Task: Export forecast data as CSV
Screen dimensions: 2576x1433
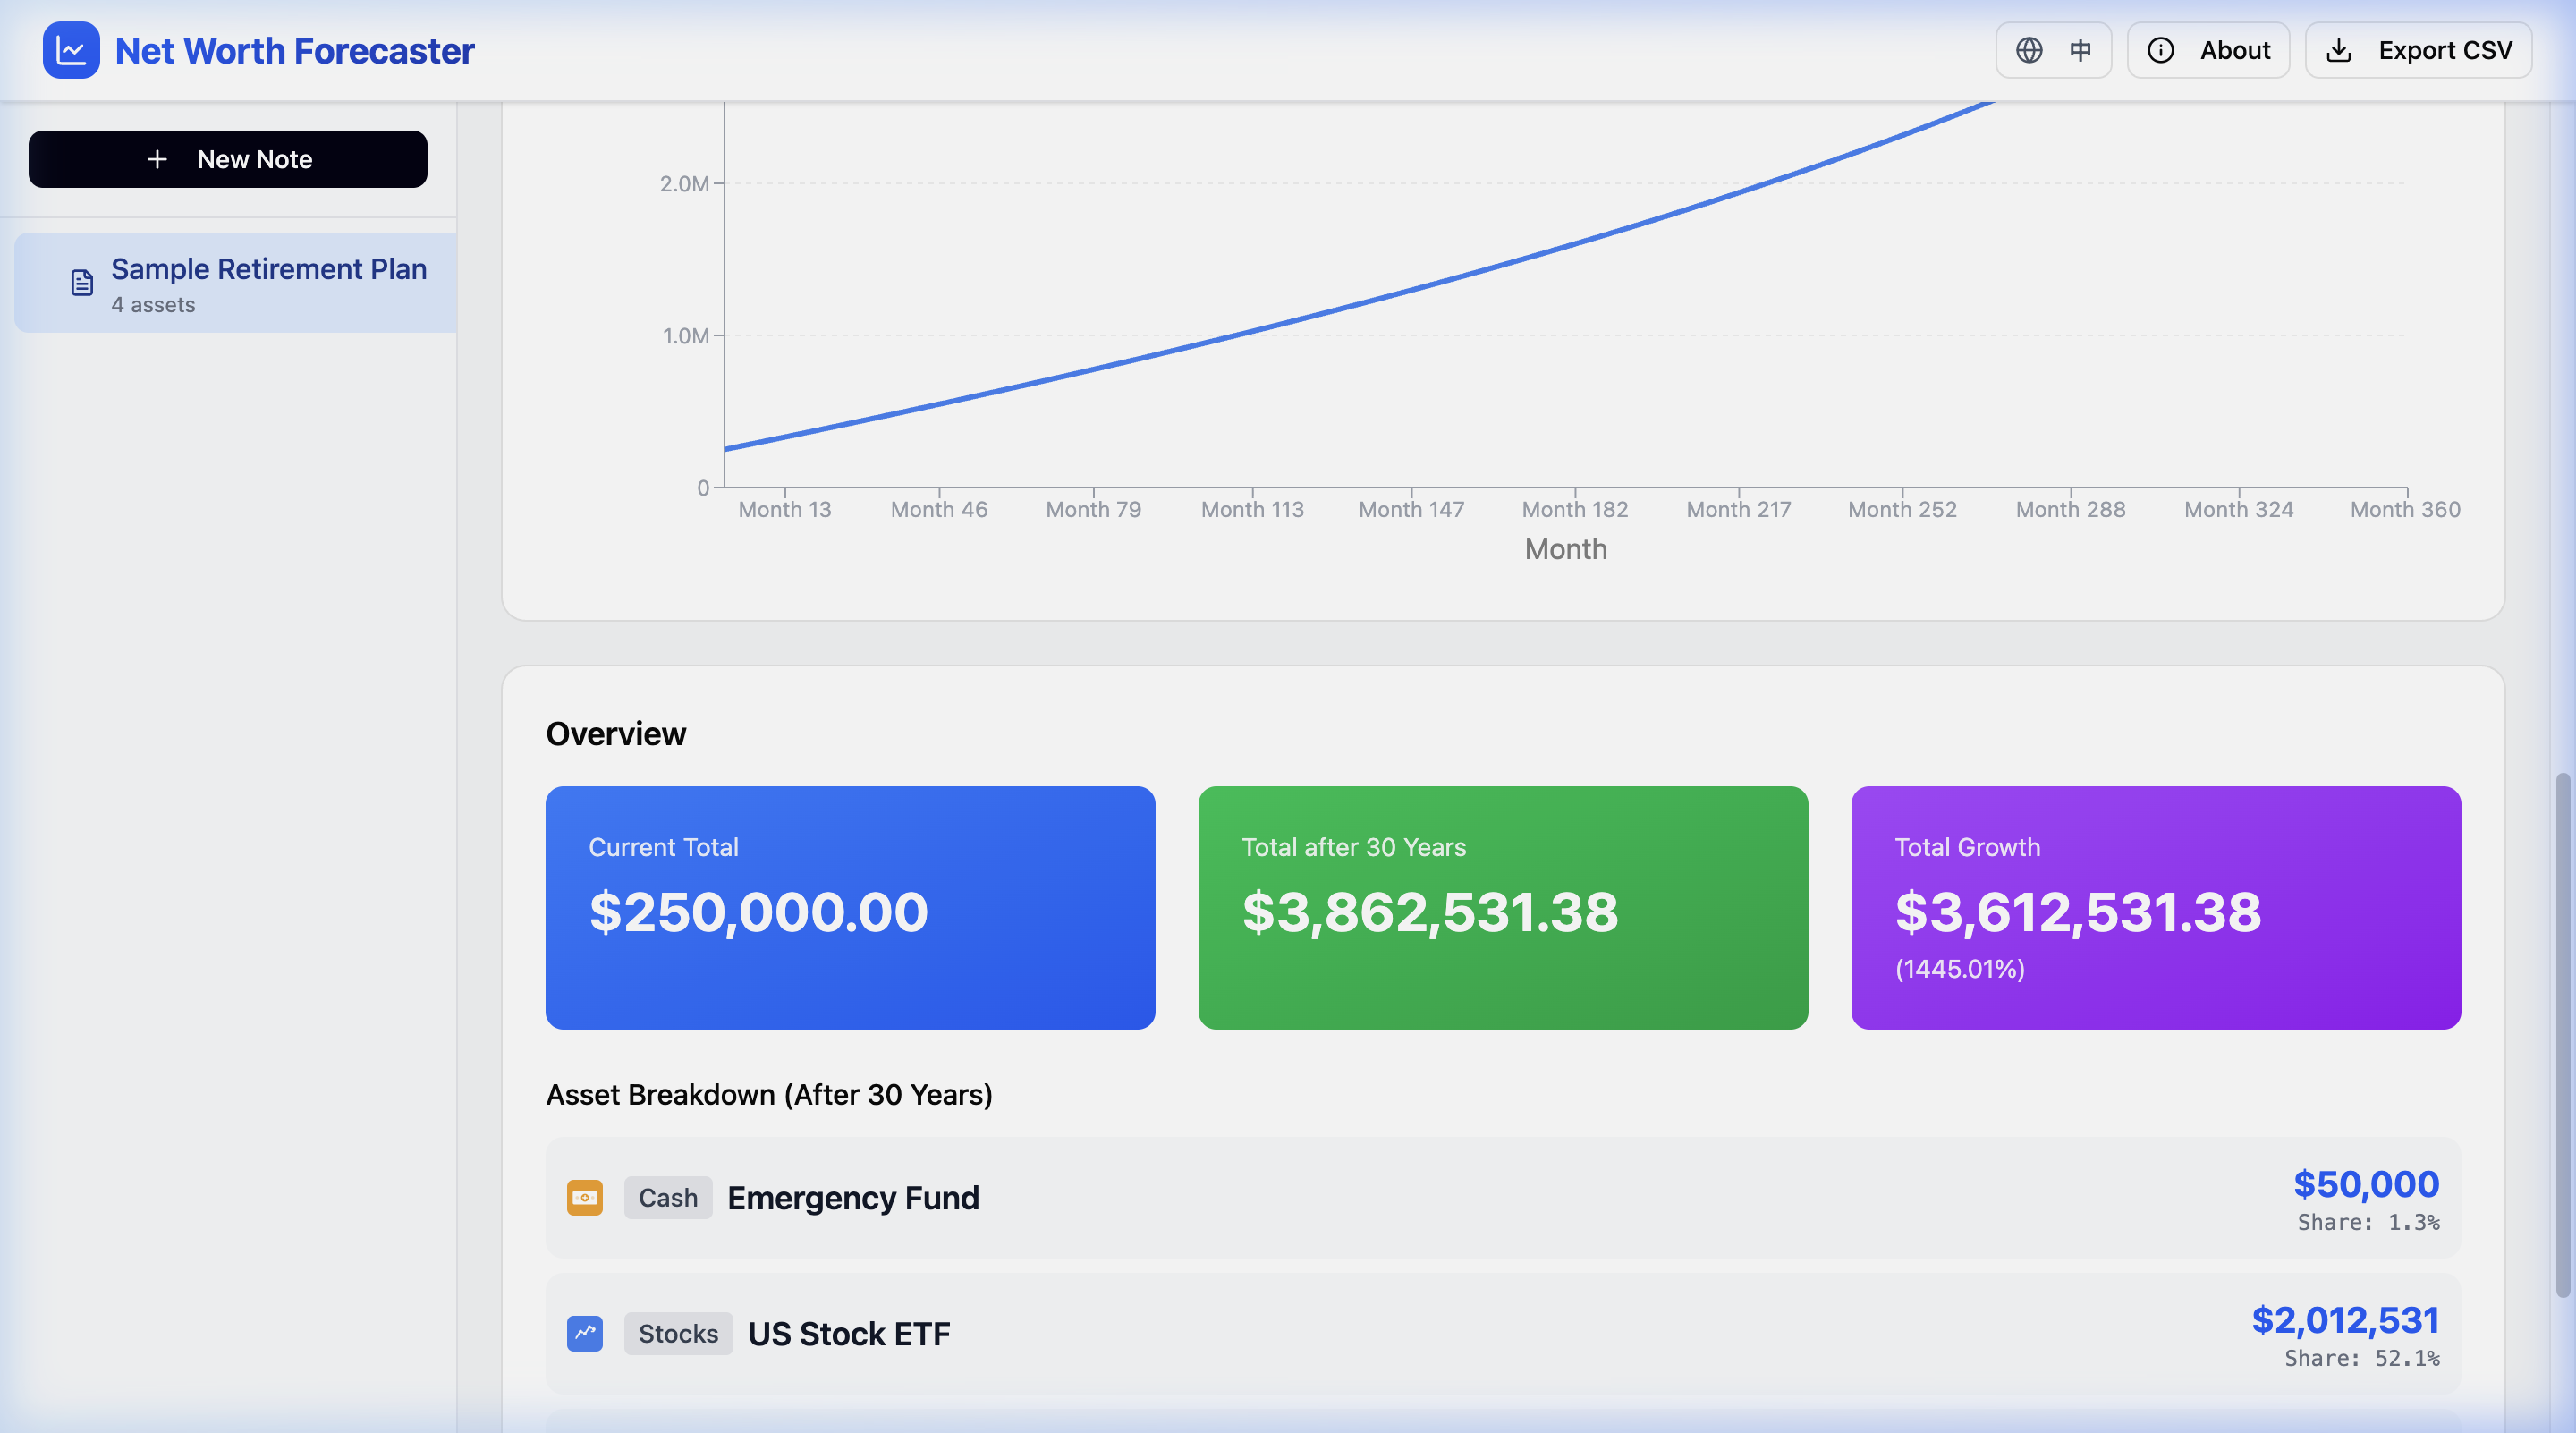Action: [2419, 50]
